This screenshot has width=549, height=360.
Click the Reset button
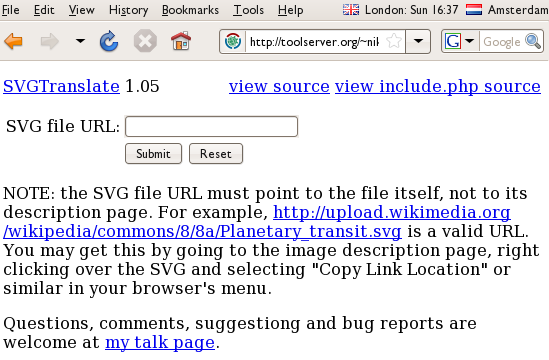pos(216,153)
